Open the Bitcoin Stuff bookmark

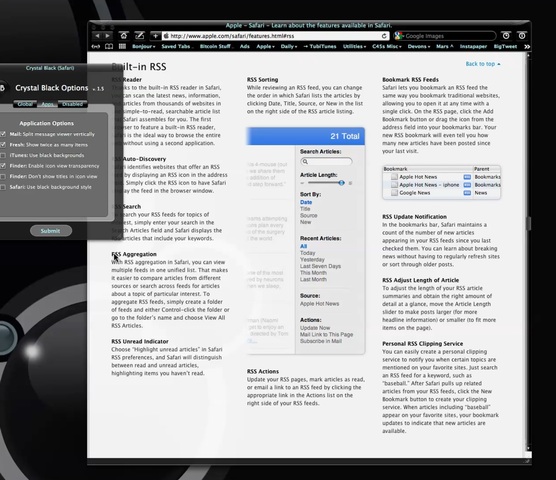tap(216, 46)
